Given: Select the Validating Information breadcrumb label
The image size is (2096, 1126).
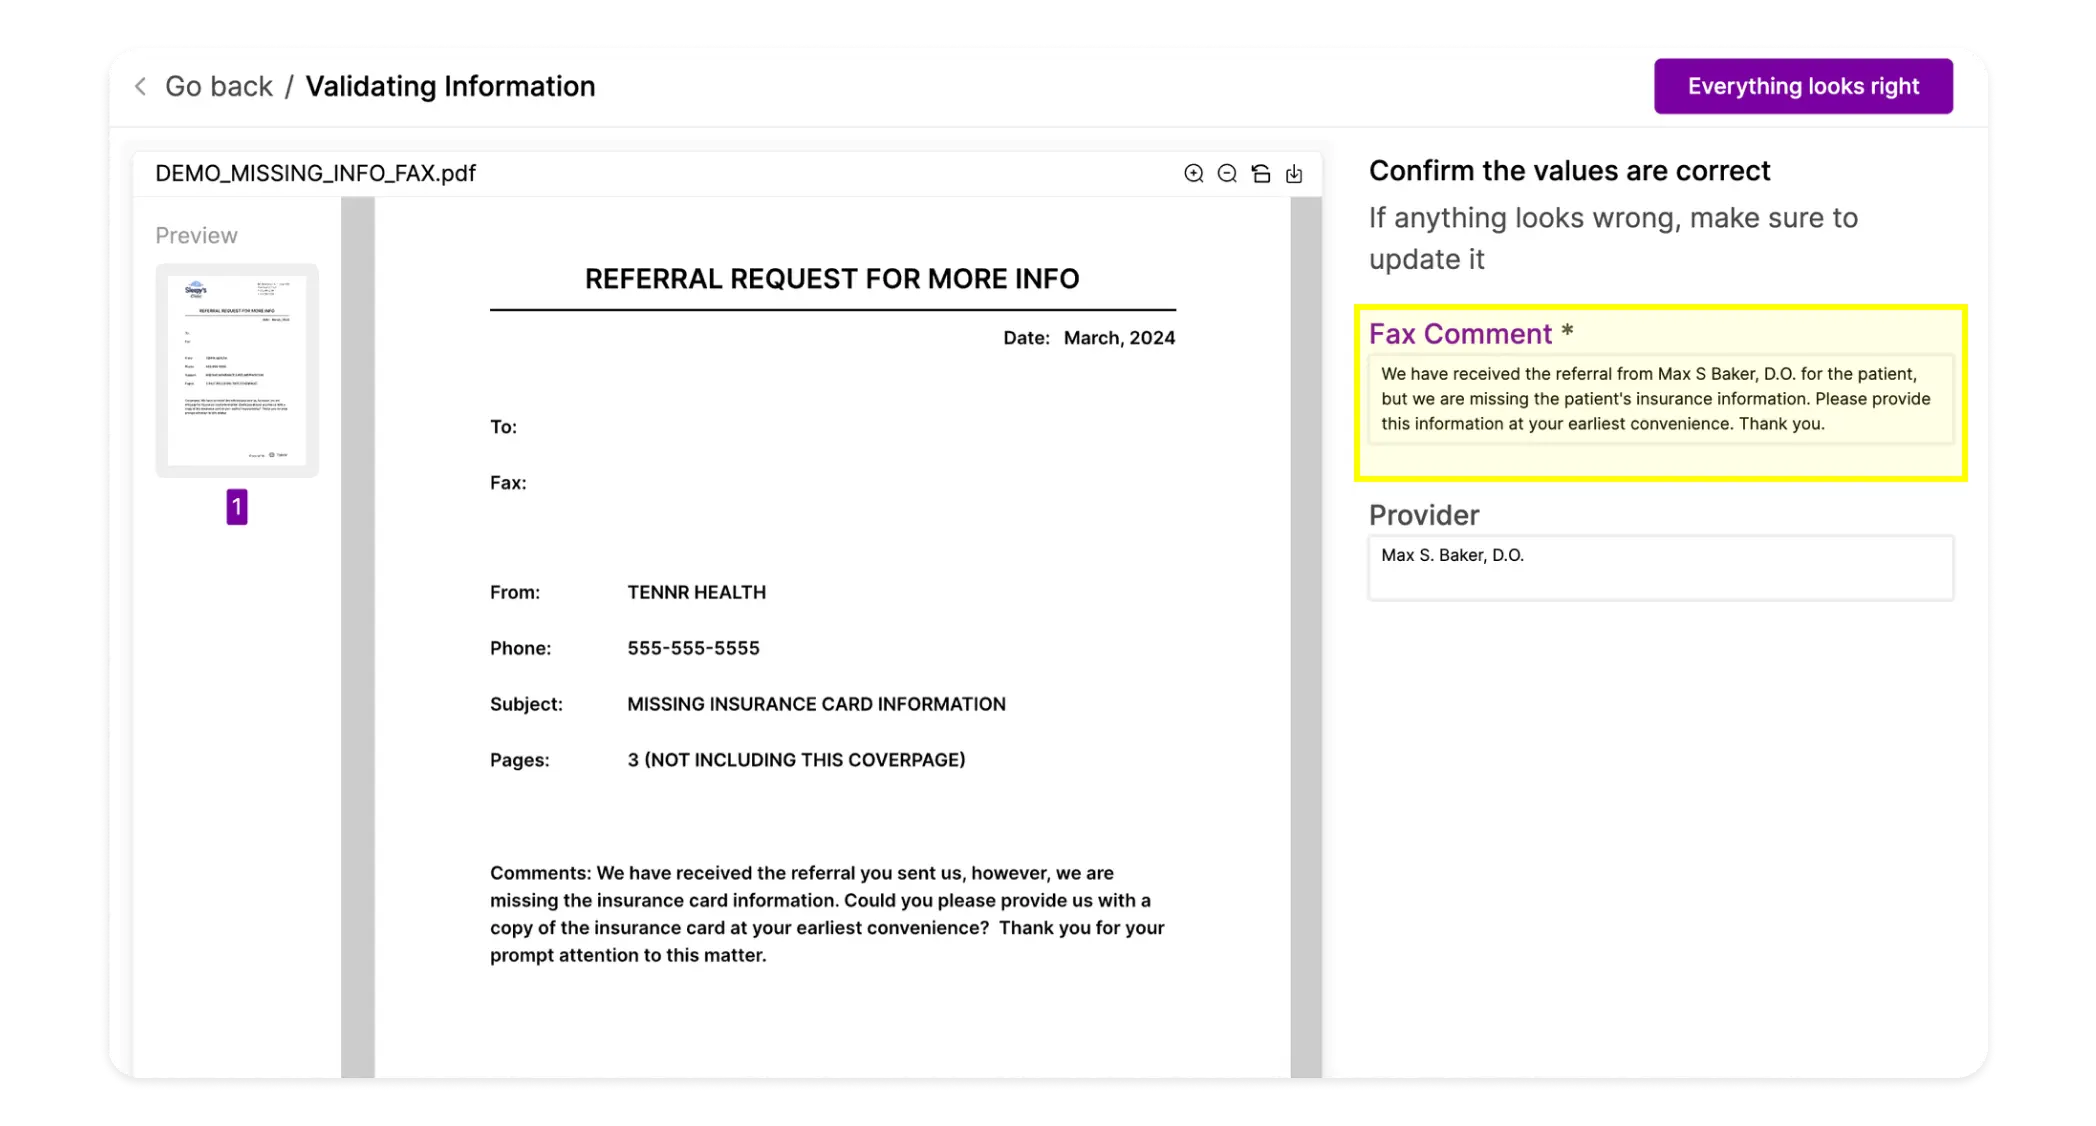Looking at the screenshot, I should click(x=450, y=86).
